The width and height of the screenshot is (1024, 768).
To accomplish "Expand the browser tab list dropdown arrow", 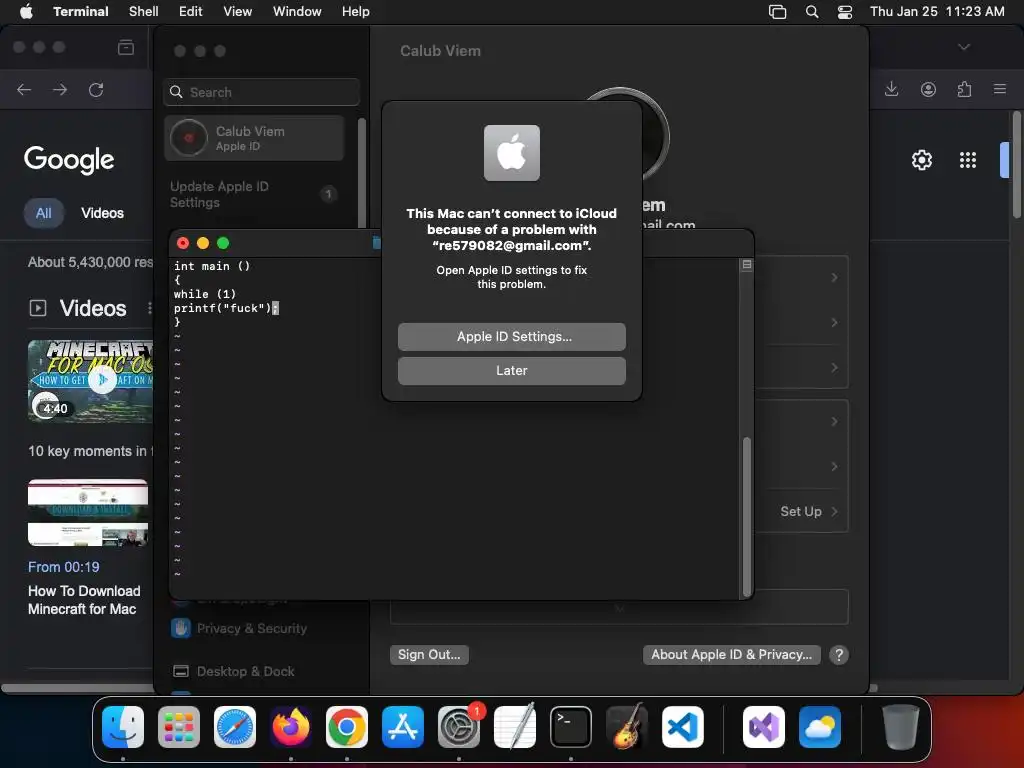I will 964,47.
